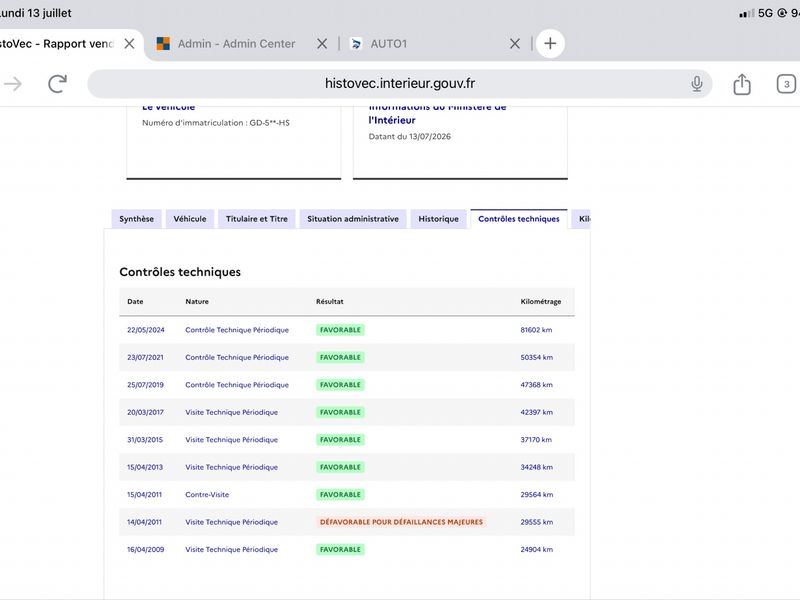Click the Numéro d'immatriculation GD-5**-HS text
800x600 pixels.
point(216,123)
